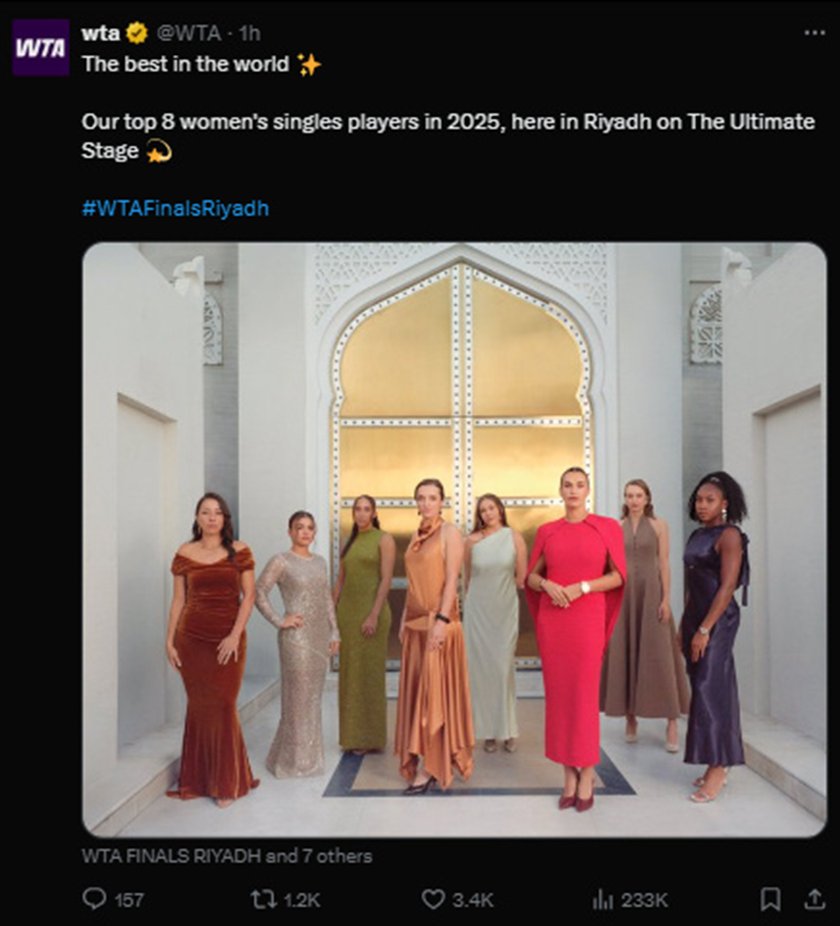Open the WTA purple profile avatar

click(41, 47)
